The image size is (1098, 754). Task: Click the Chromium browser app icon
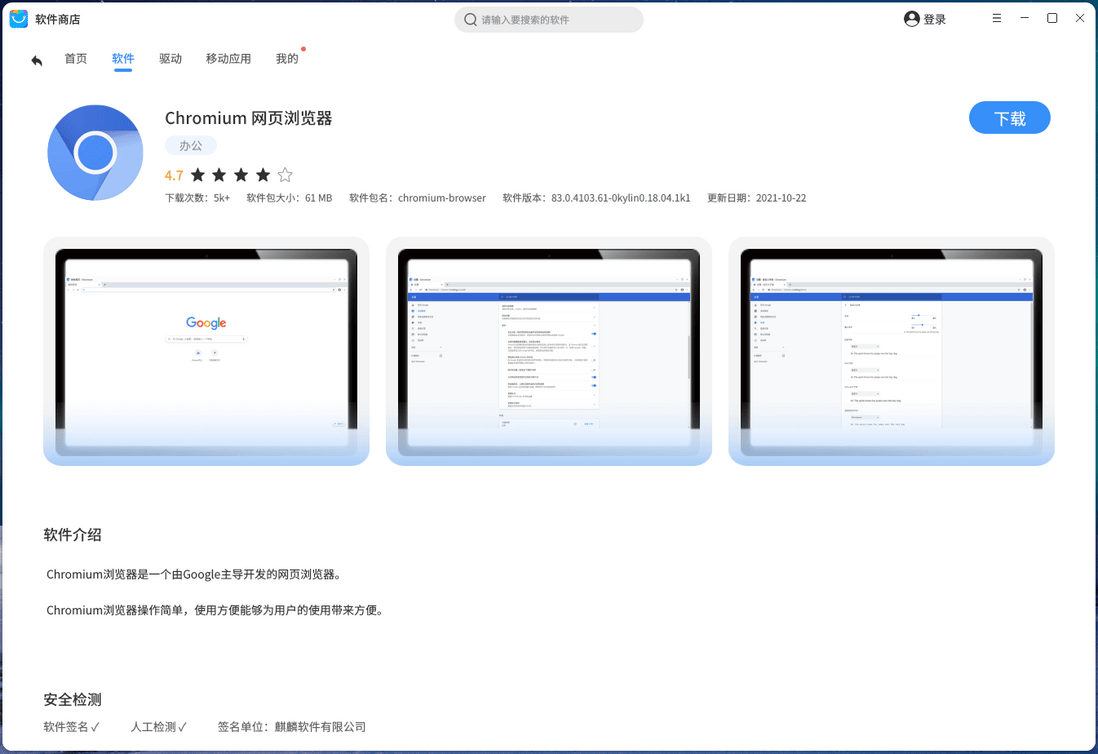tap(95, 152)
